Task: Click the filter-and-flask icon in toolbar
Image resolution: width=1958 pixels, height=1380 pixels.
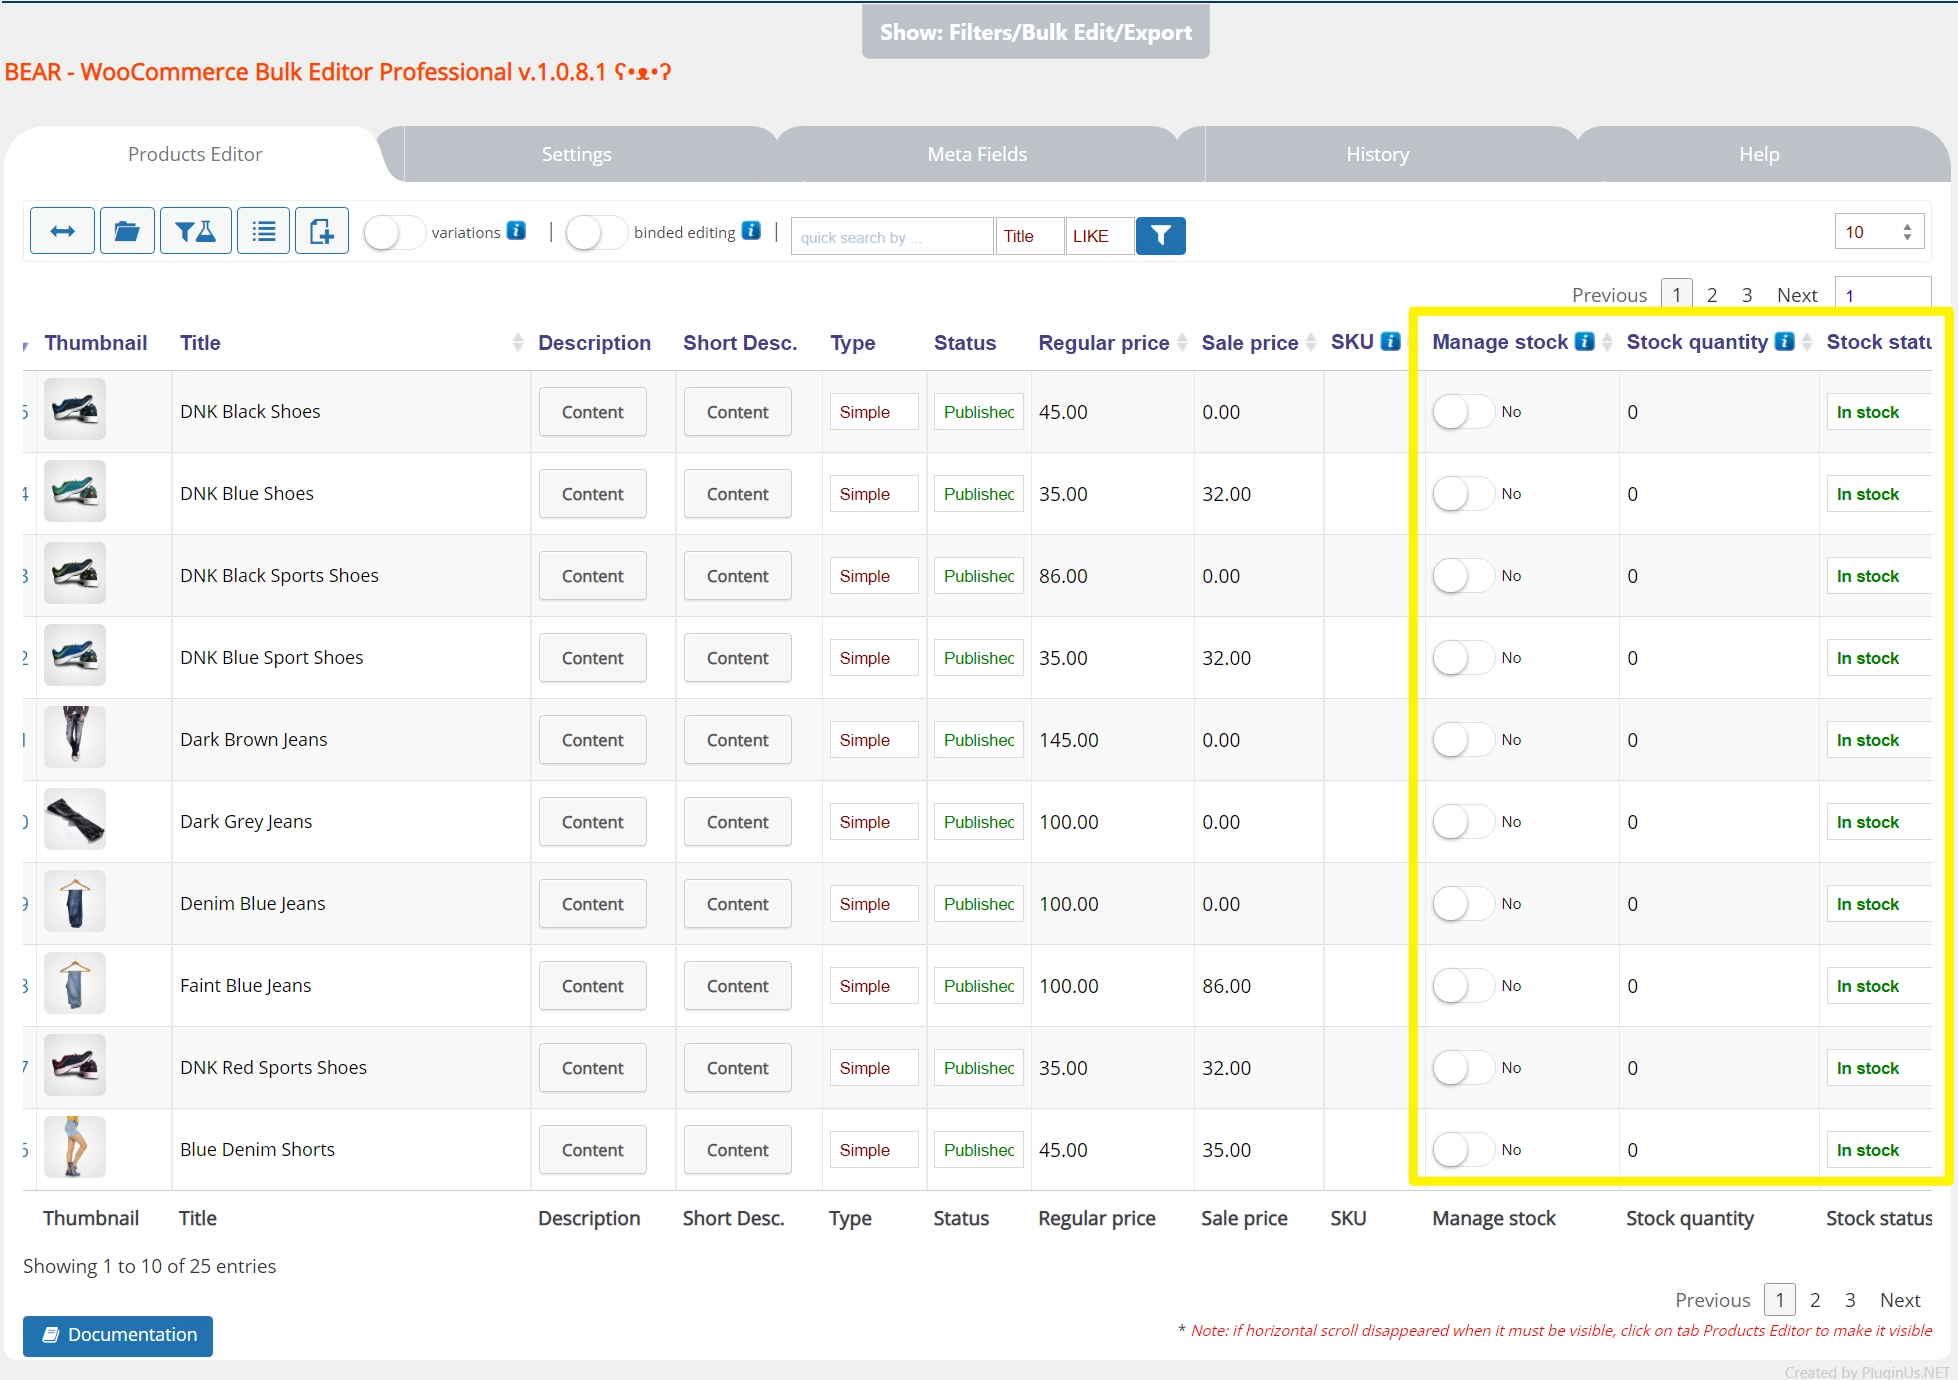Action: [195, 231]
